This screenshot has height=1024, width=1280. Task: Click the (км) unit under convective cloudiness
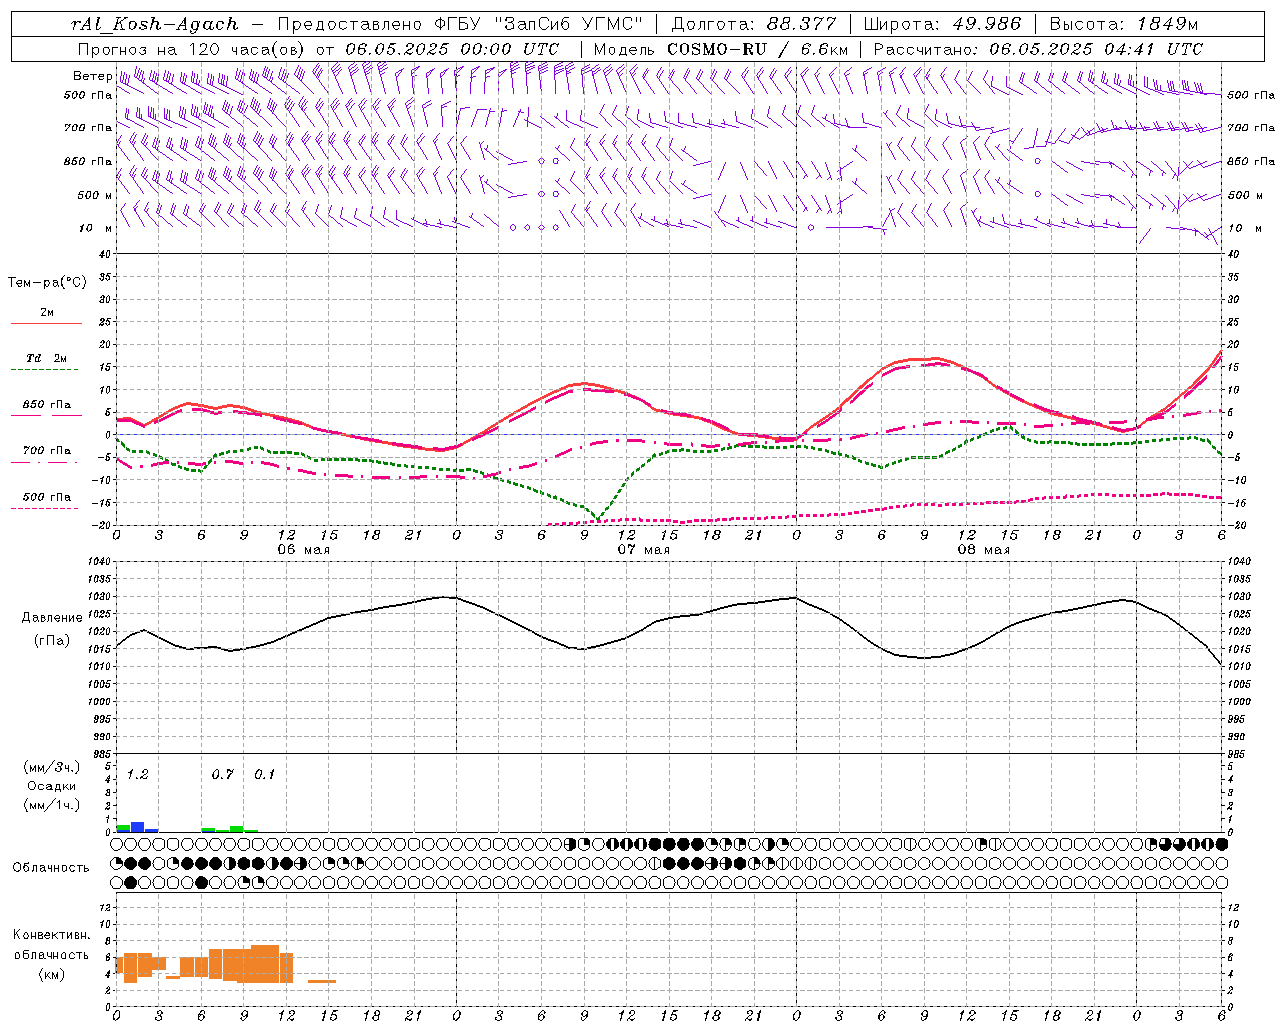coord(52,974)
